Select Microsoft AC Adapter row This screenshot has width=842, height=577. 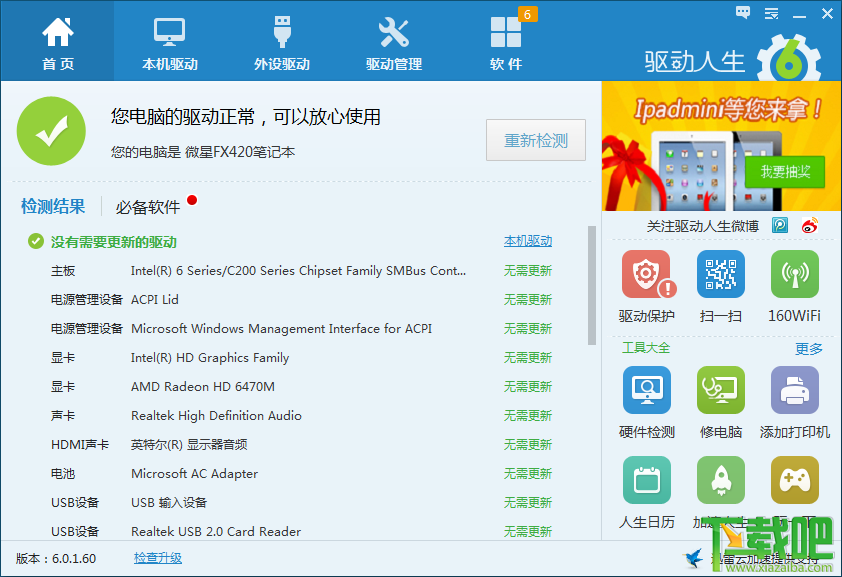point(302,473)
